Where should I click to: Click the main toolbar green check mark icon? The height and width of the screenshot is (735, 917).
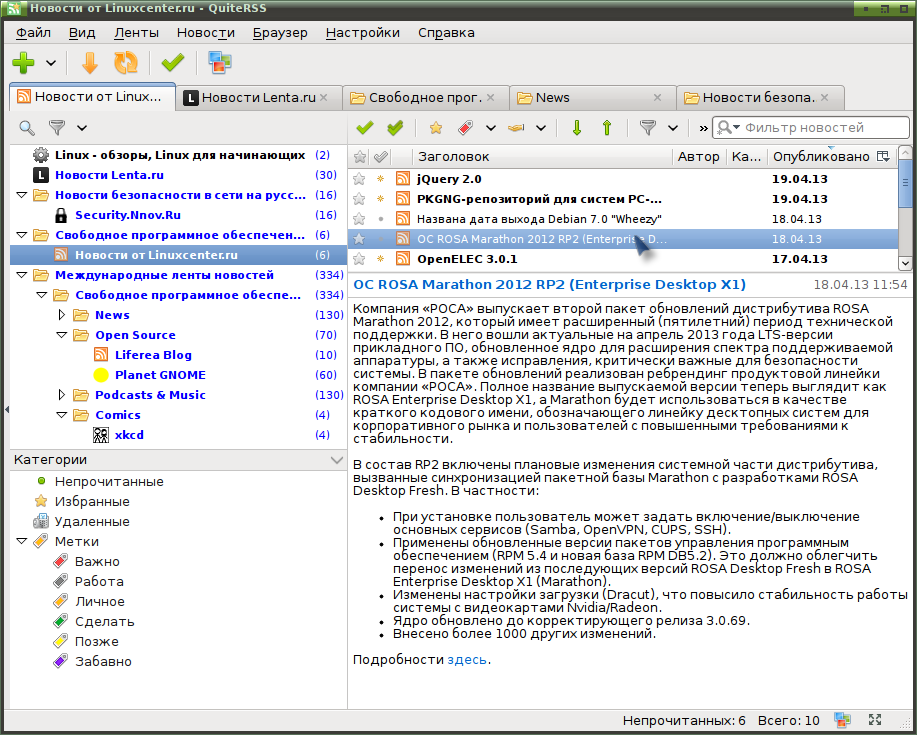(173, 63)
